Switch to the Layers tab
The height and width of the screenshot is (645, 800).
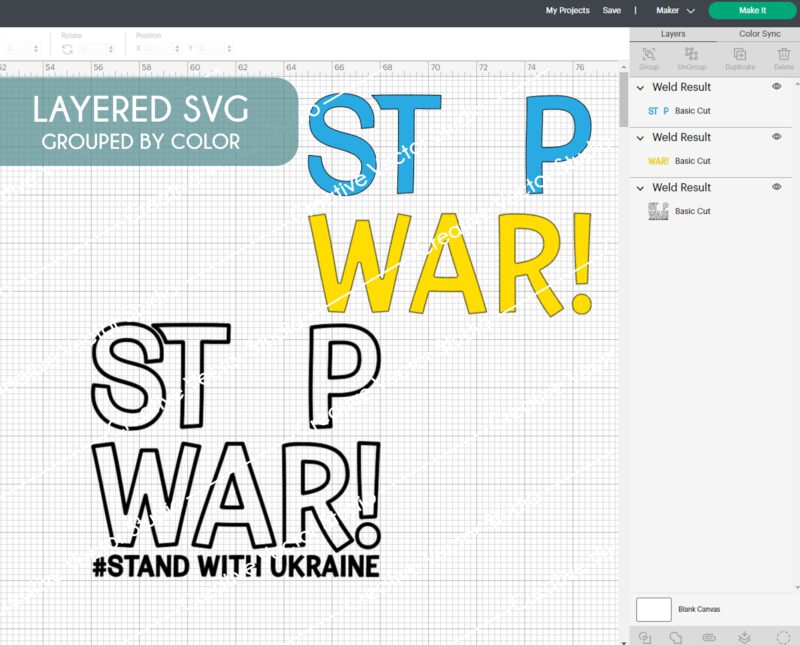[673, 34]
